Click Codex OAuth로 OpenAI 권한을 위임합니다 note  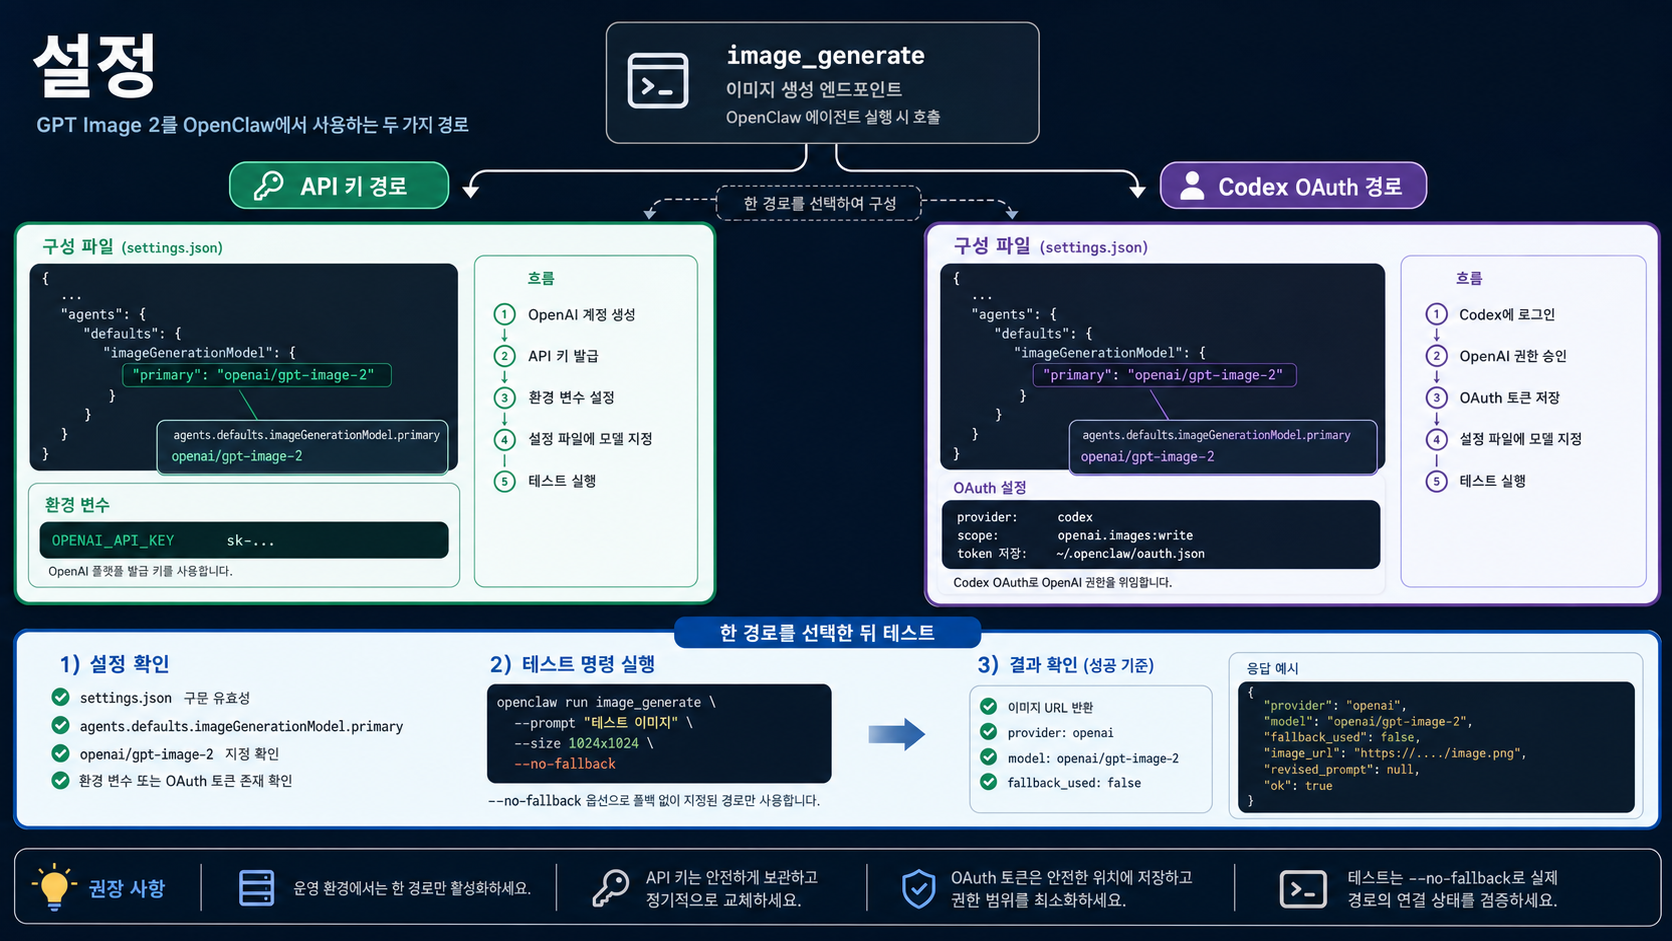tap(1062, 582)
